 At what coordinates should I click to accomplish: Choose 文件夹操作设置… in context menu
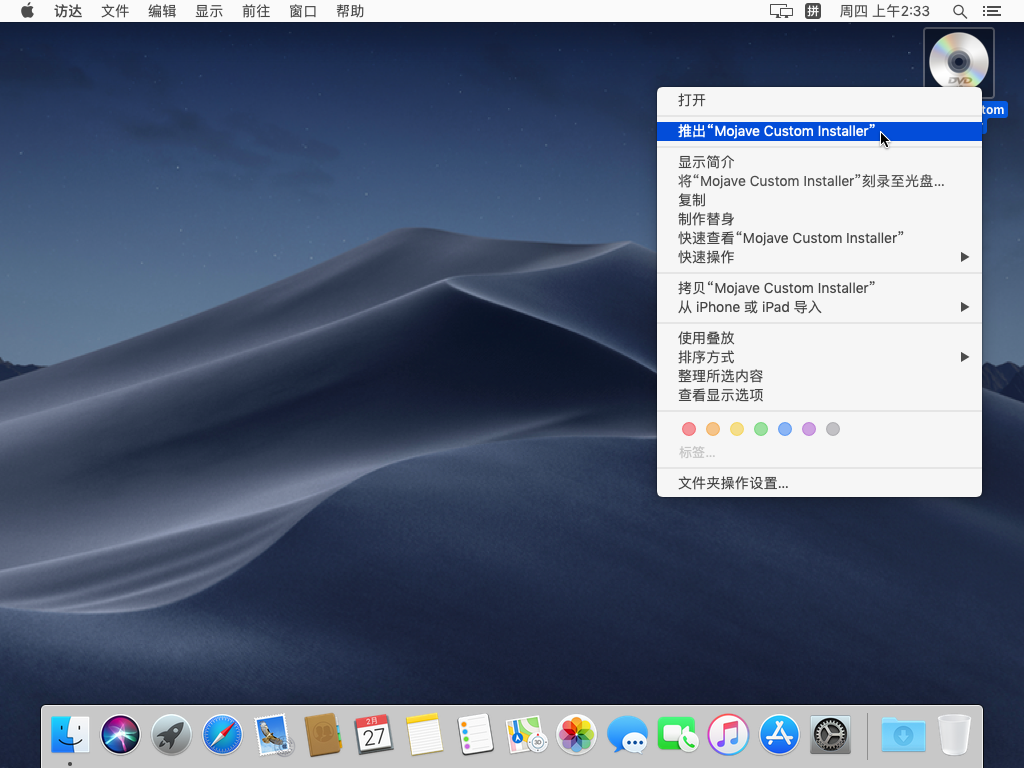click(820, 483)
